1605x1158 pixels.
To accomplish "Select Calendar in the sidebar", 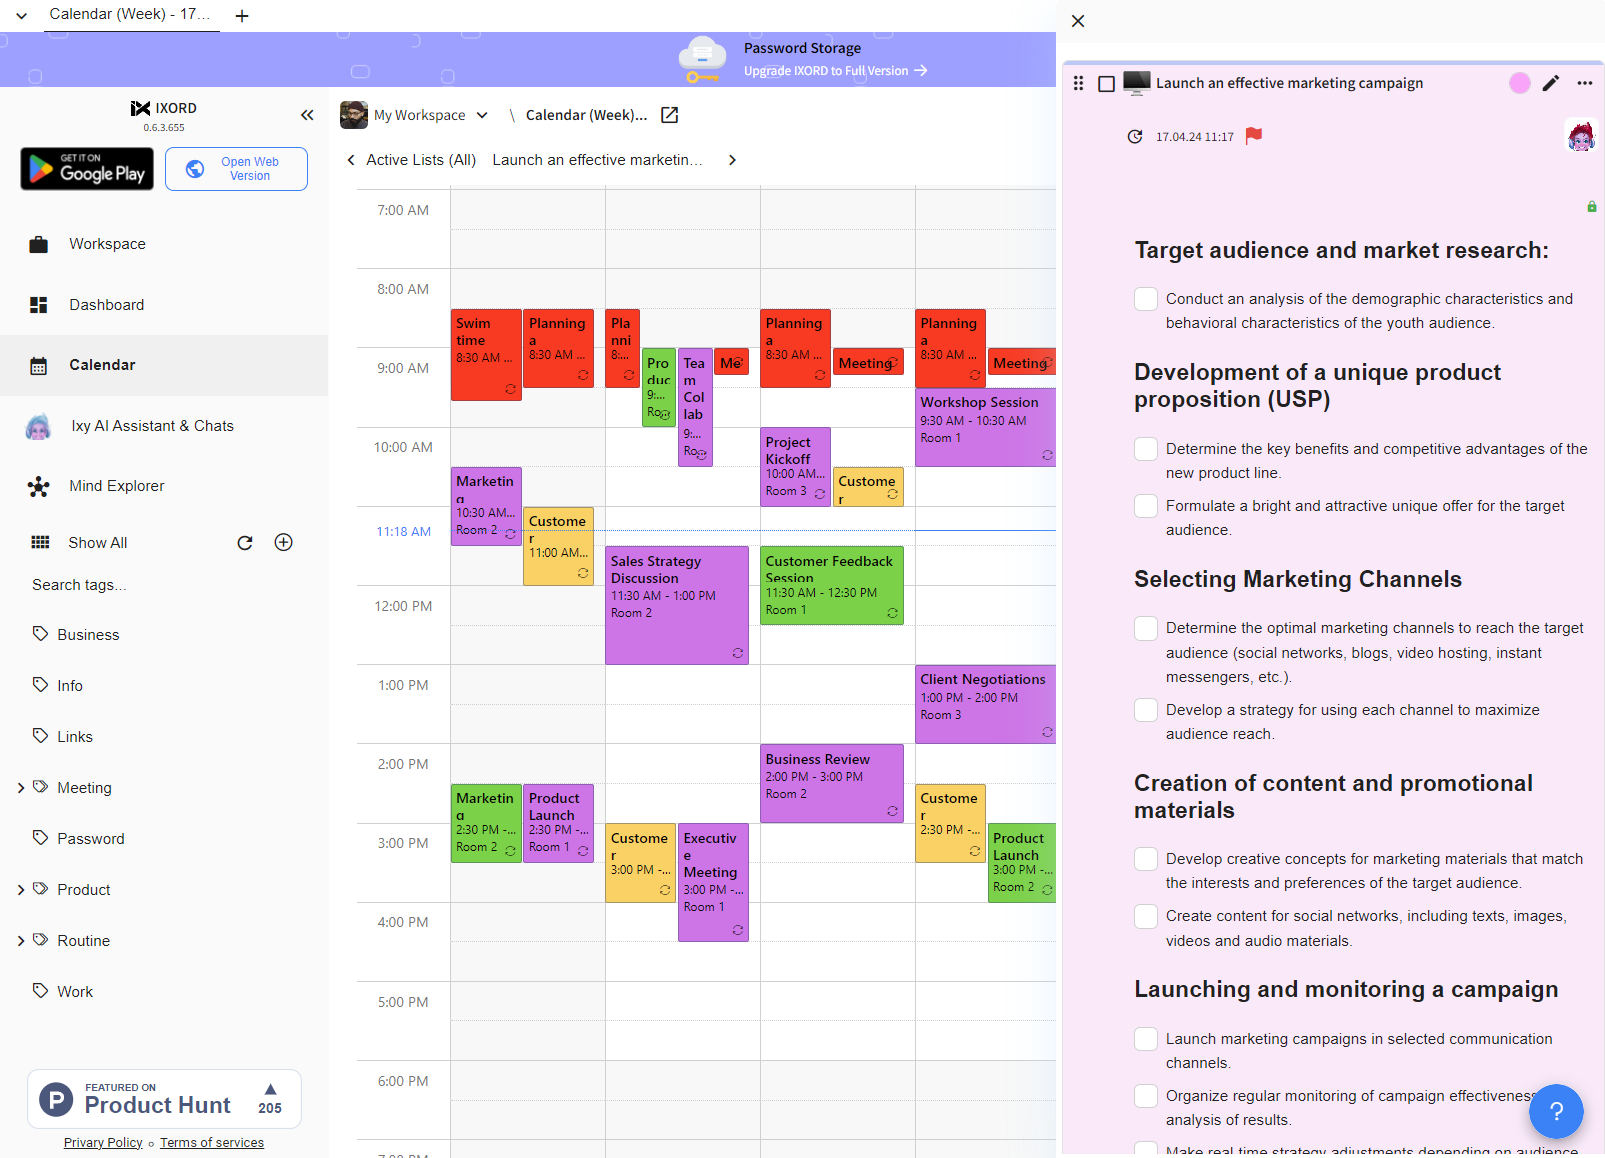I will (x=164, y=365).
